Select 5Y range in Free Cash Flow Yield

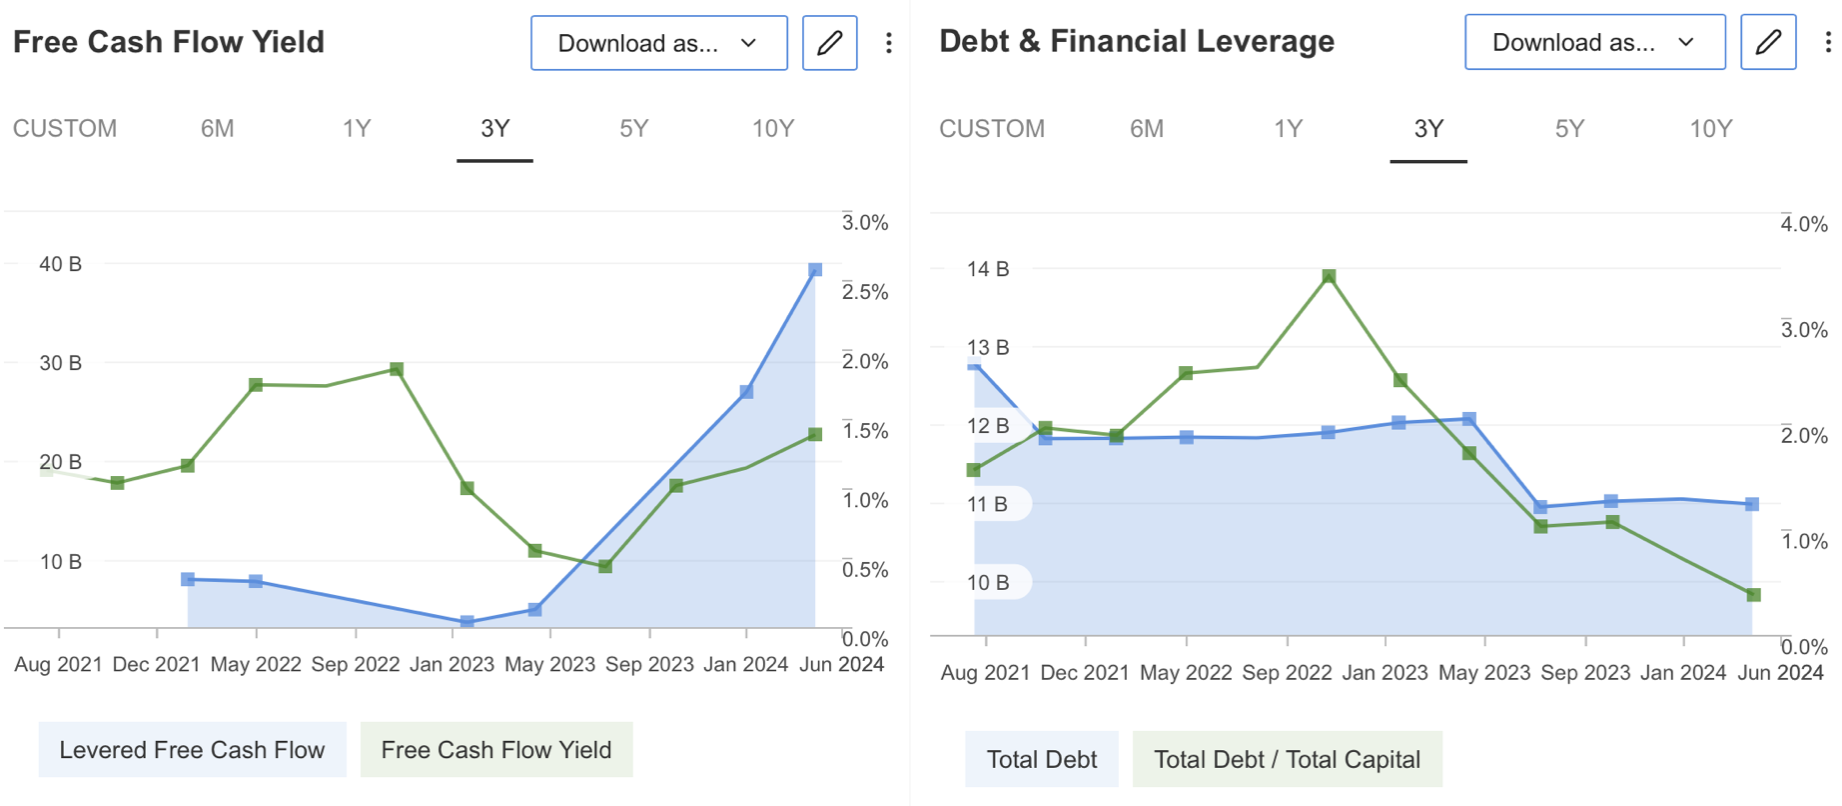(x=634, y=129)
